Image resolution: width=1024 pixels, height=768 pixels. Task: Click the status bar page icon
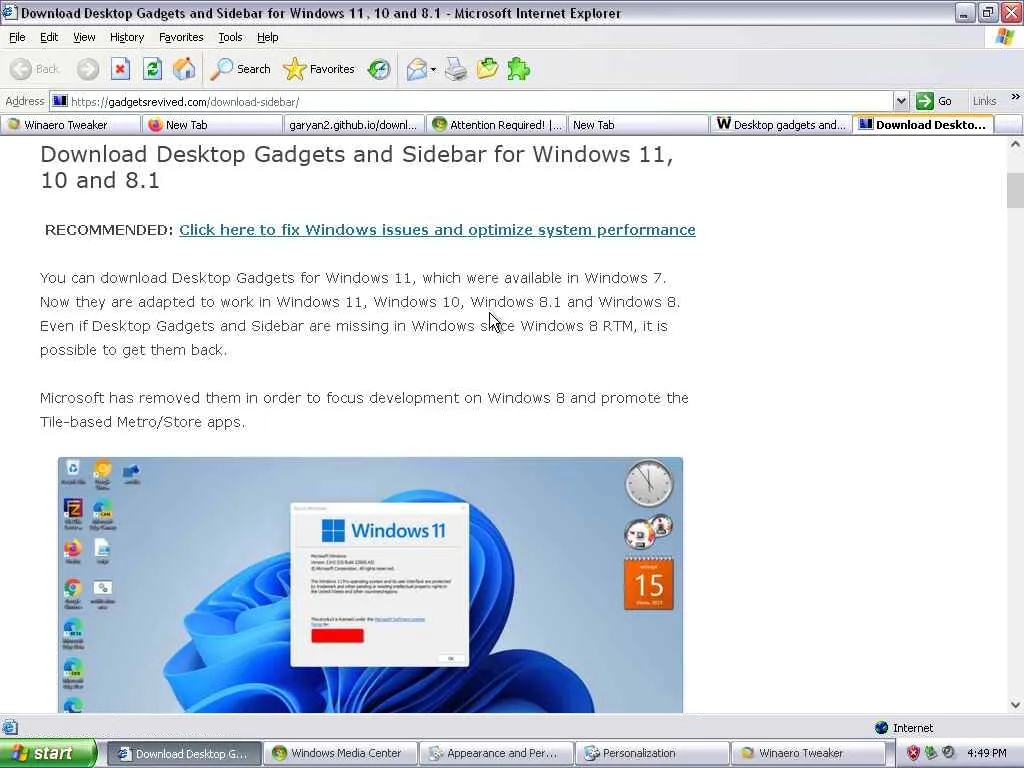pyautogui.click(x=10, y=727)
